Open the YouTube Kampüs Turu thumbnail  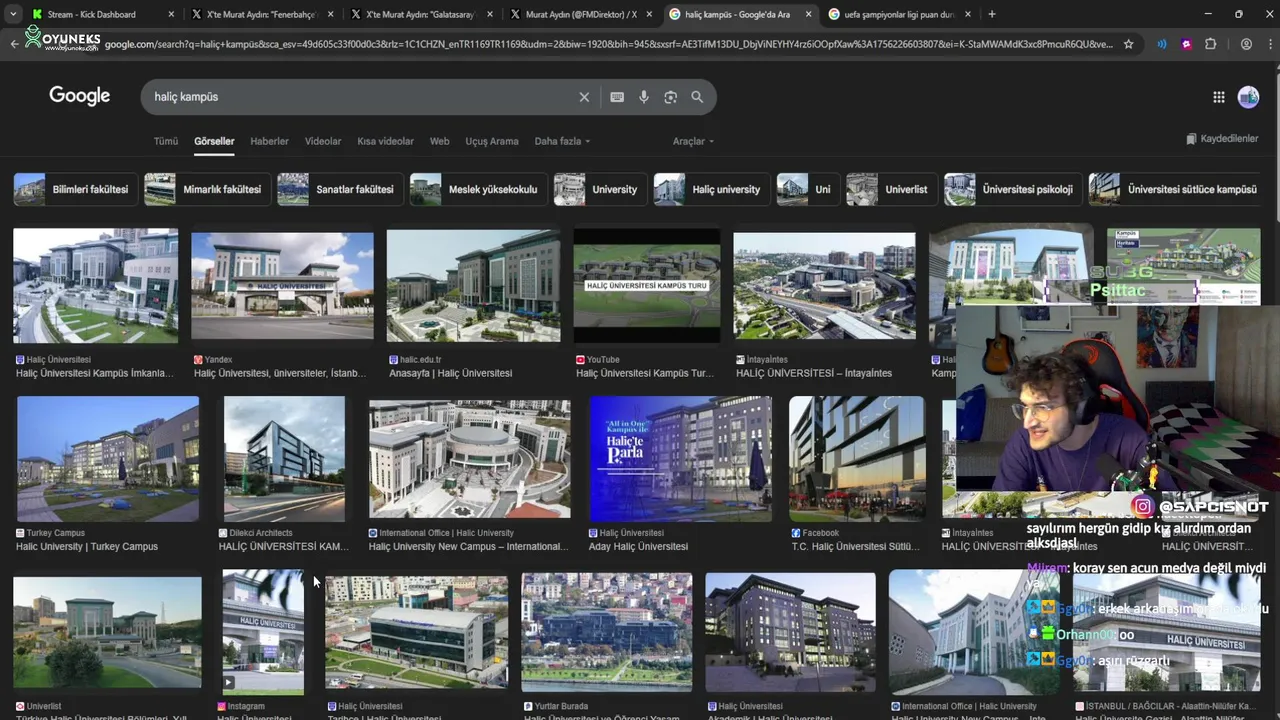647,286
